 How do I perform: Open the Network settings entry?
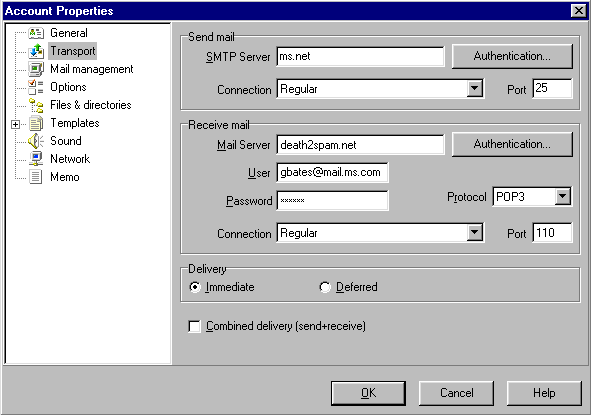(x=70, y=159)
